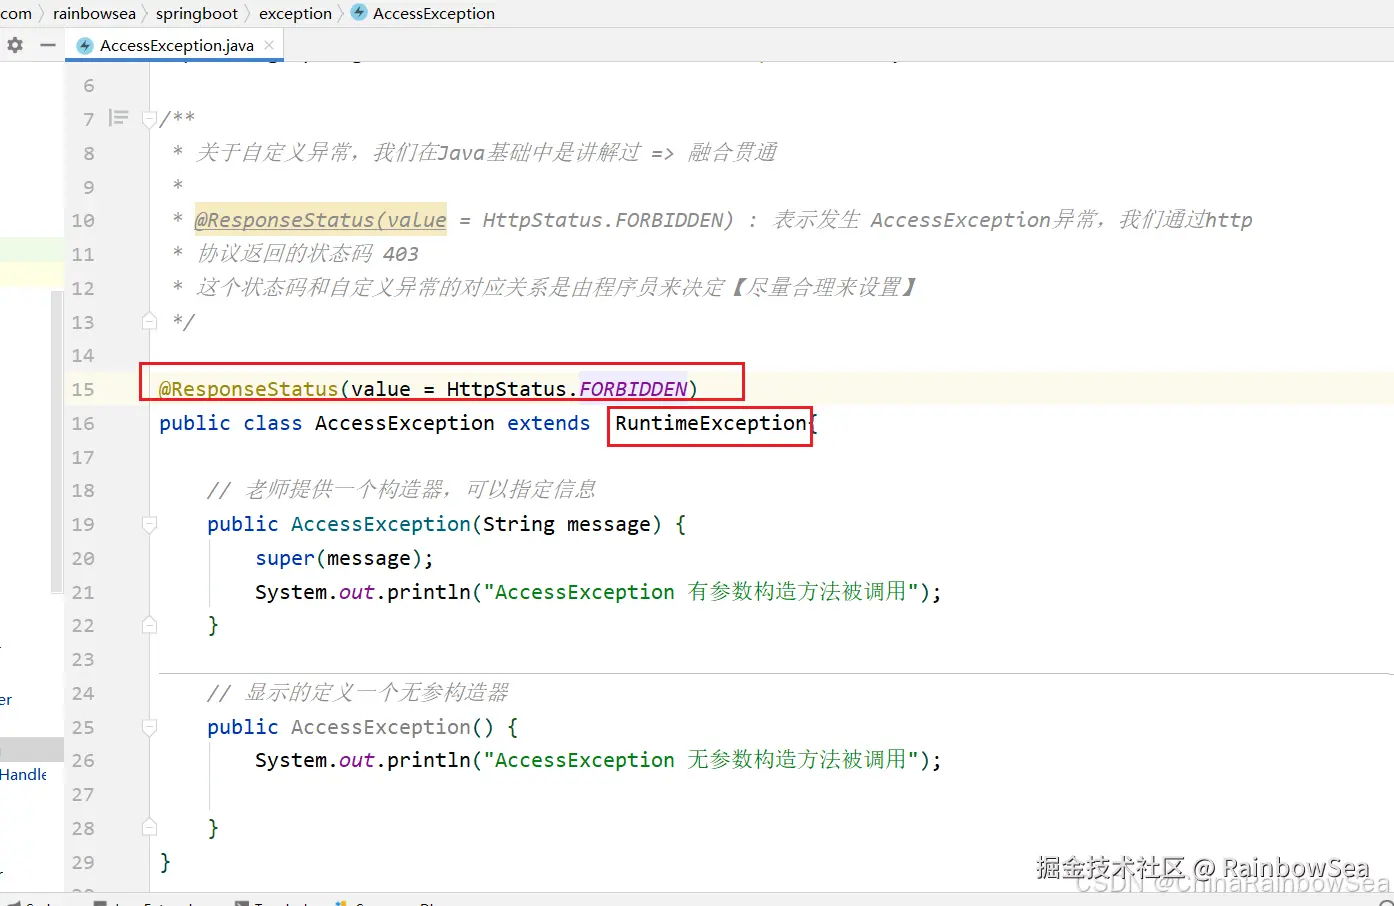Click the 403 status code in comment

point(401,254)
